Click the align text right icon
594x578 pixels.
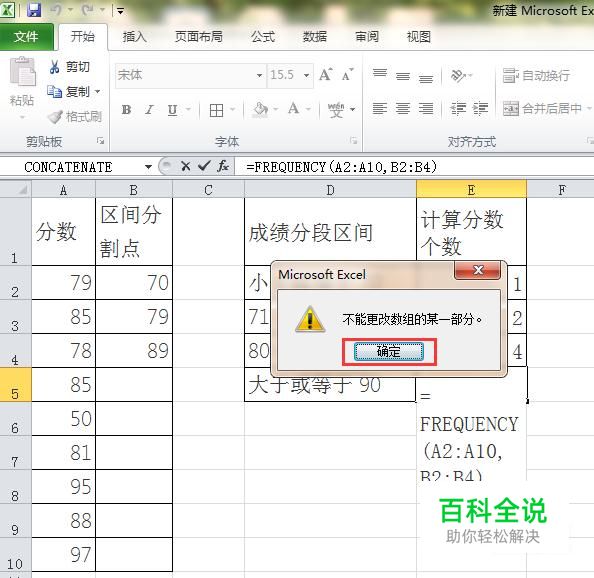(x=426, y=109)
